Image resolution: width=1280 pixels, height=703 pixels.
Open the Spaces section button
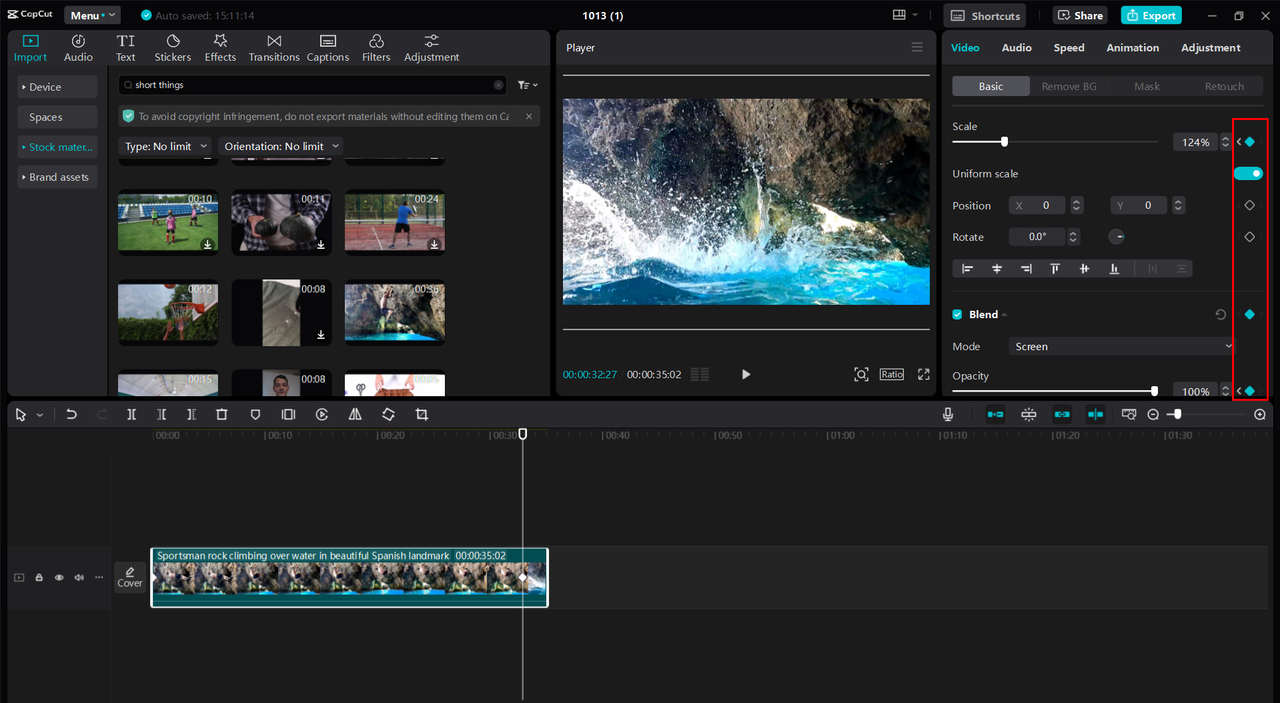[57, 117]
